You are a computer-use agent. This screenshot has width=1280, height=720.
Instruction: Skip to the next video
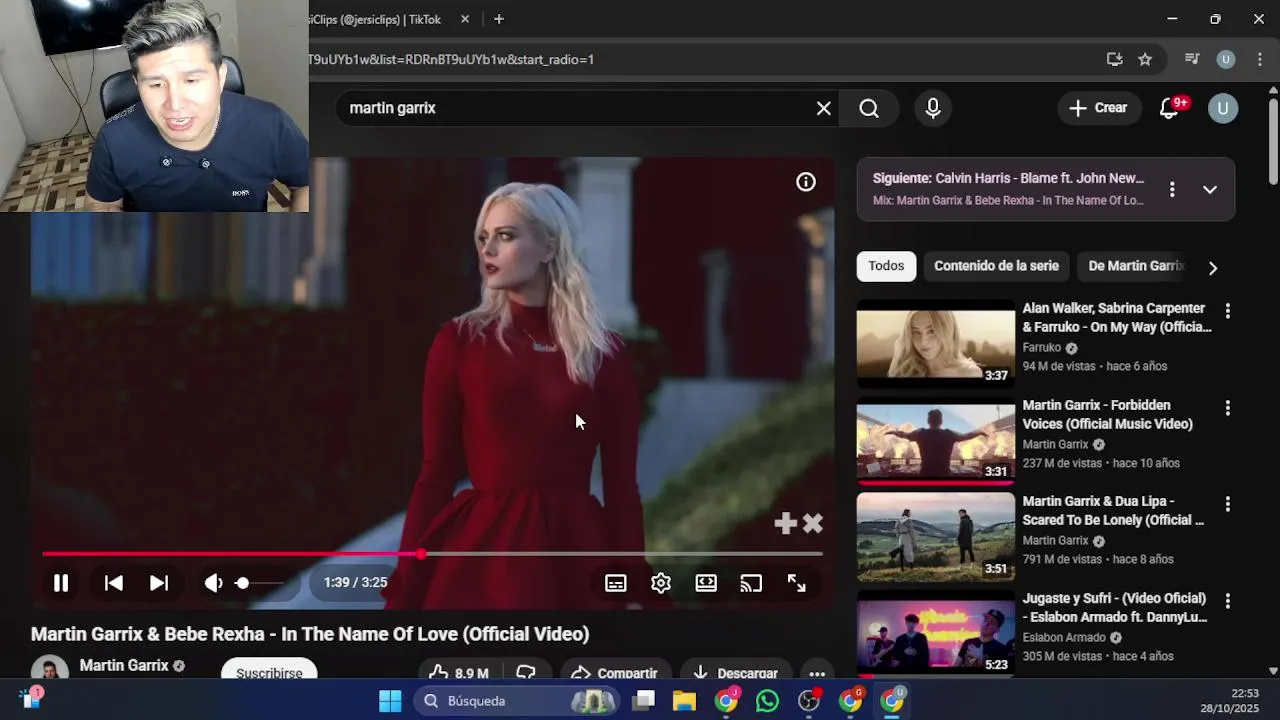[159, 583]
